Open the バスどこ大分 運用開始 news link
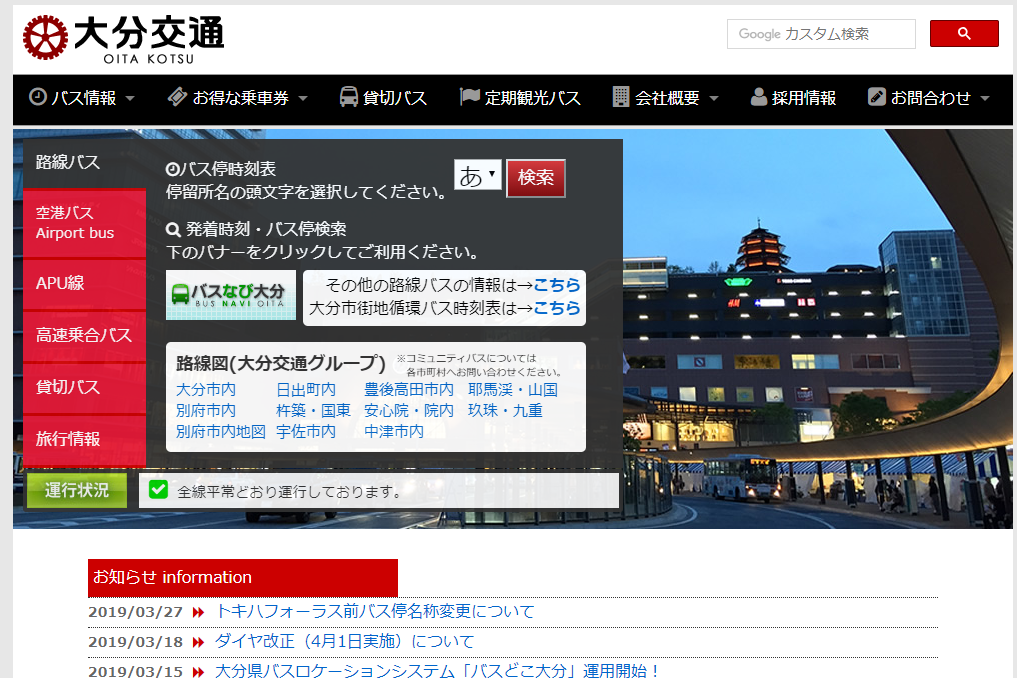This screenshot has height=678, width=1017. click(x=437, y=670)
